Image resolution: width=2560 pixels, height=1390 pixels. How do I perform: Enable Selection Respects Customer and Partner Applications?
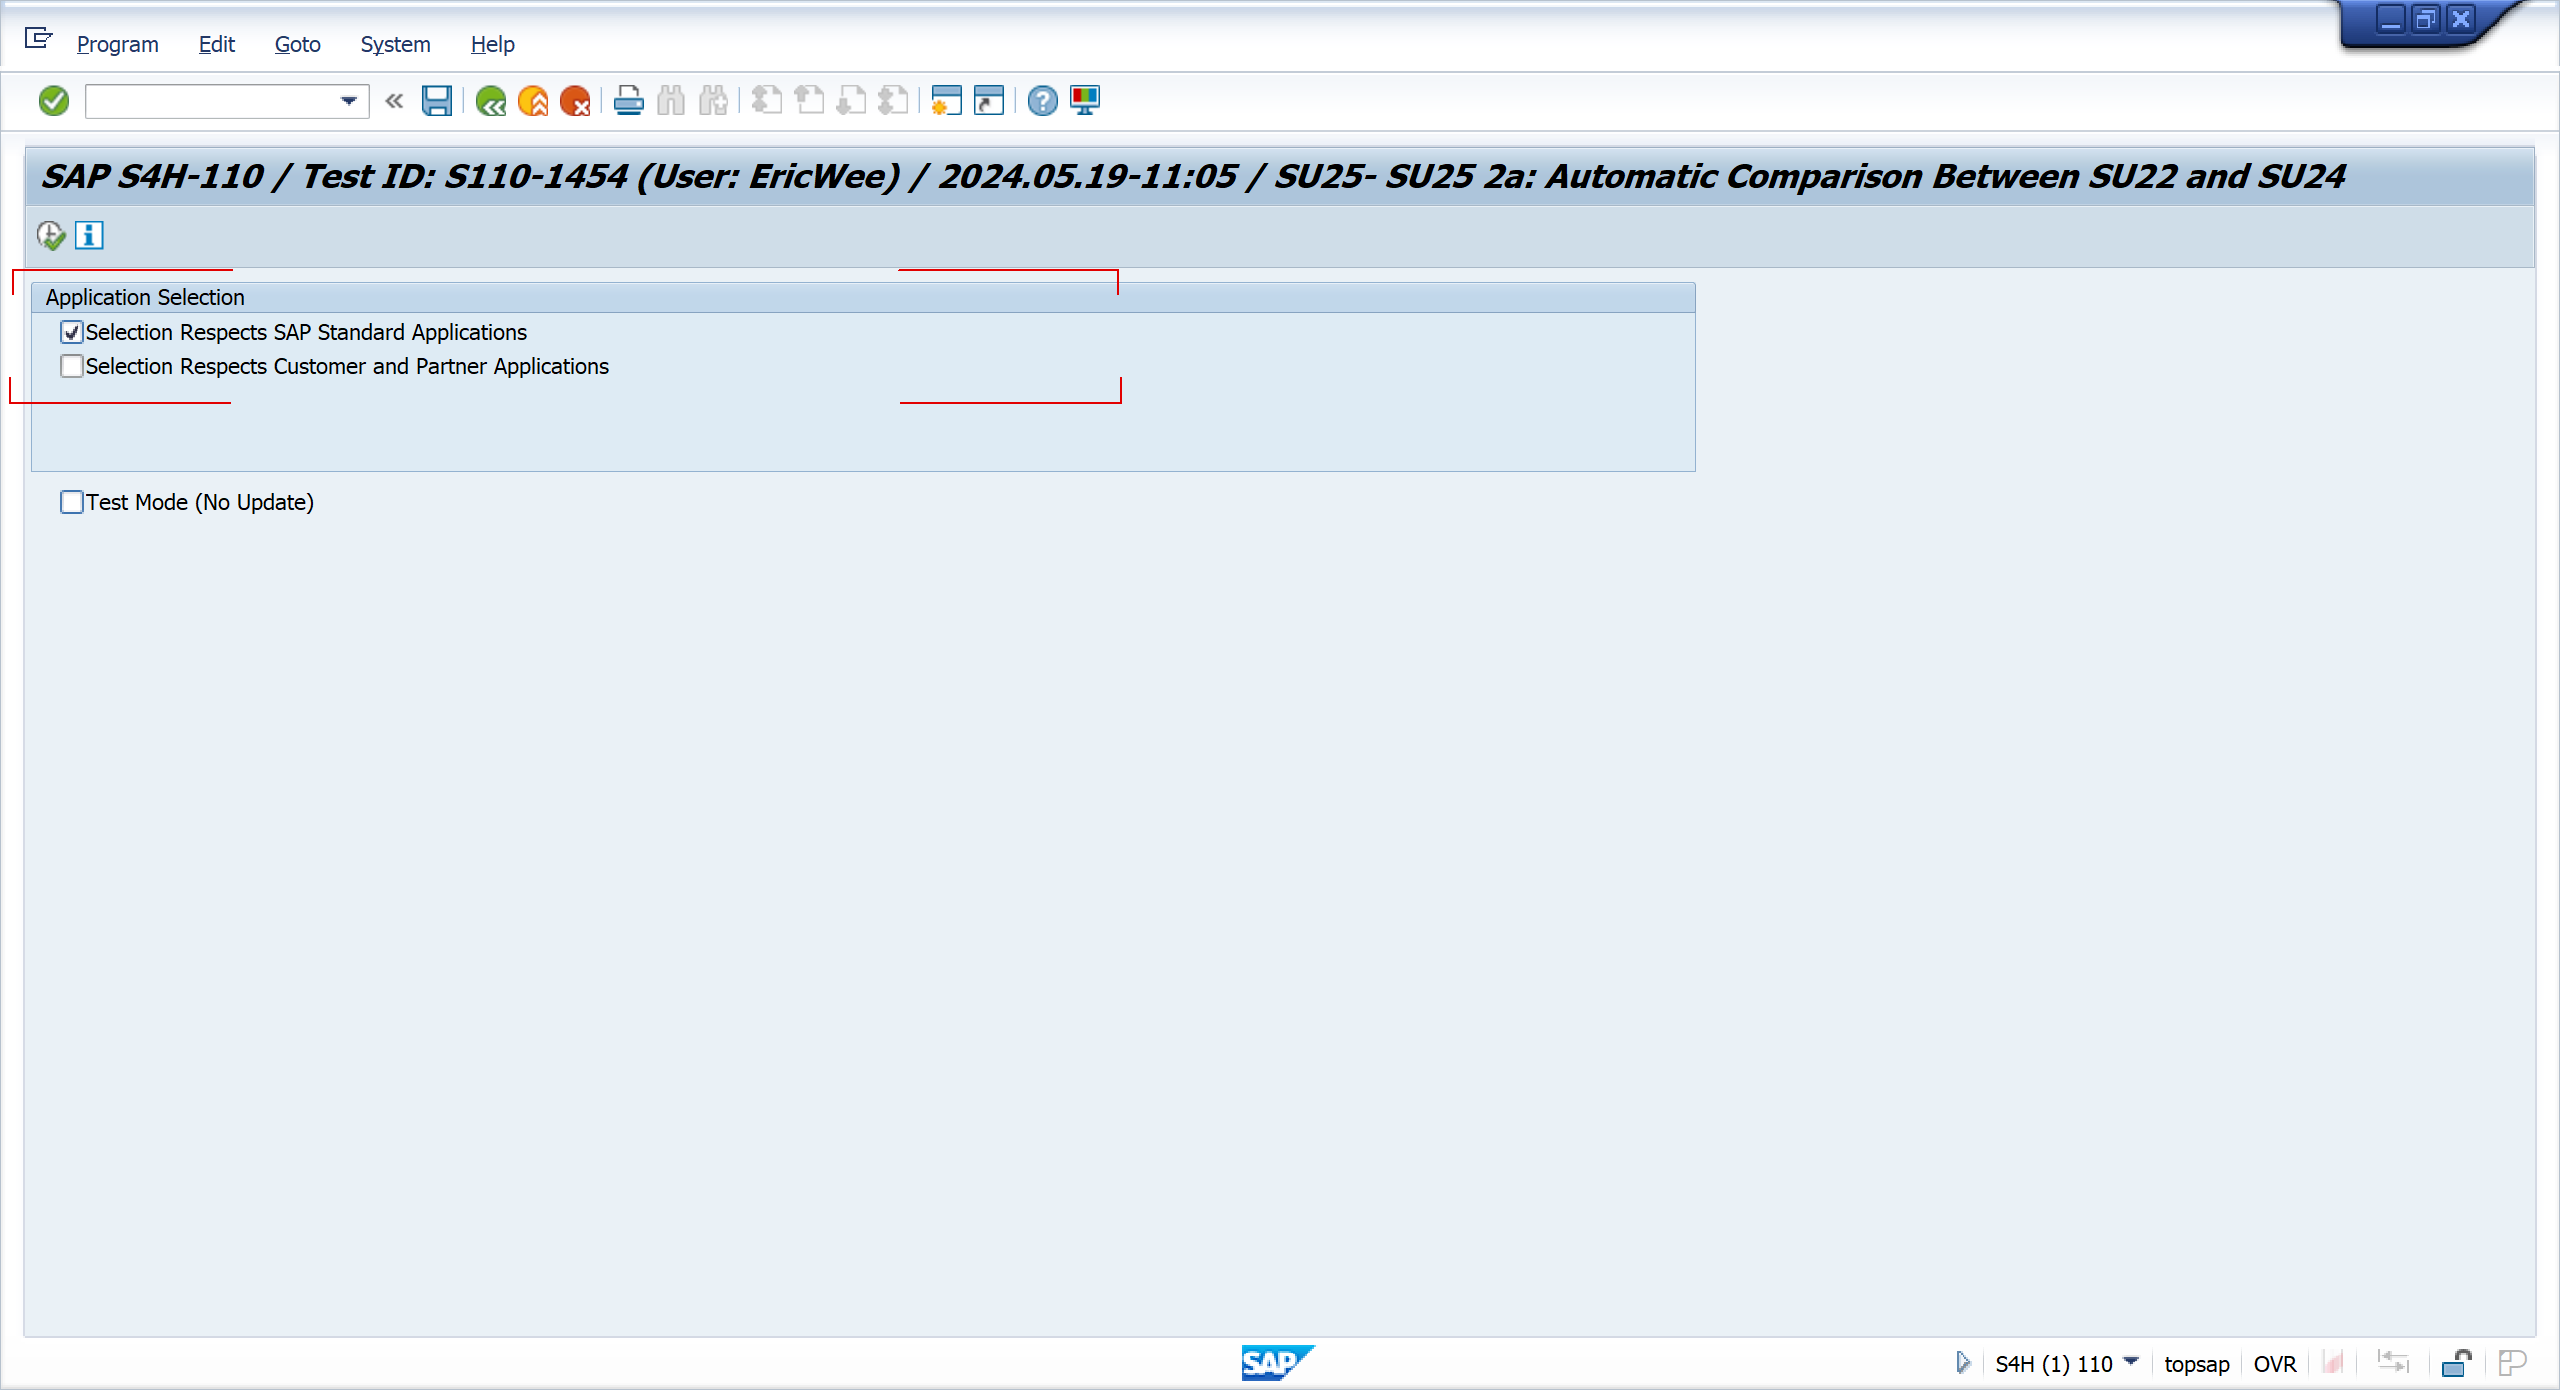pyautogui.click(x=71, y=366)
